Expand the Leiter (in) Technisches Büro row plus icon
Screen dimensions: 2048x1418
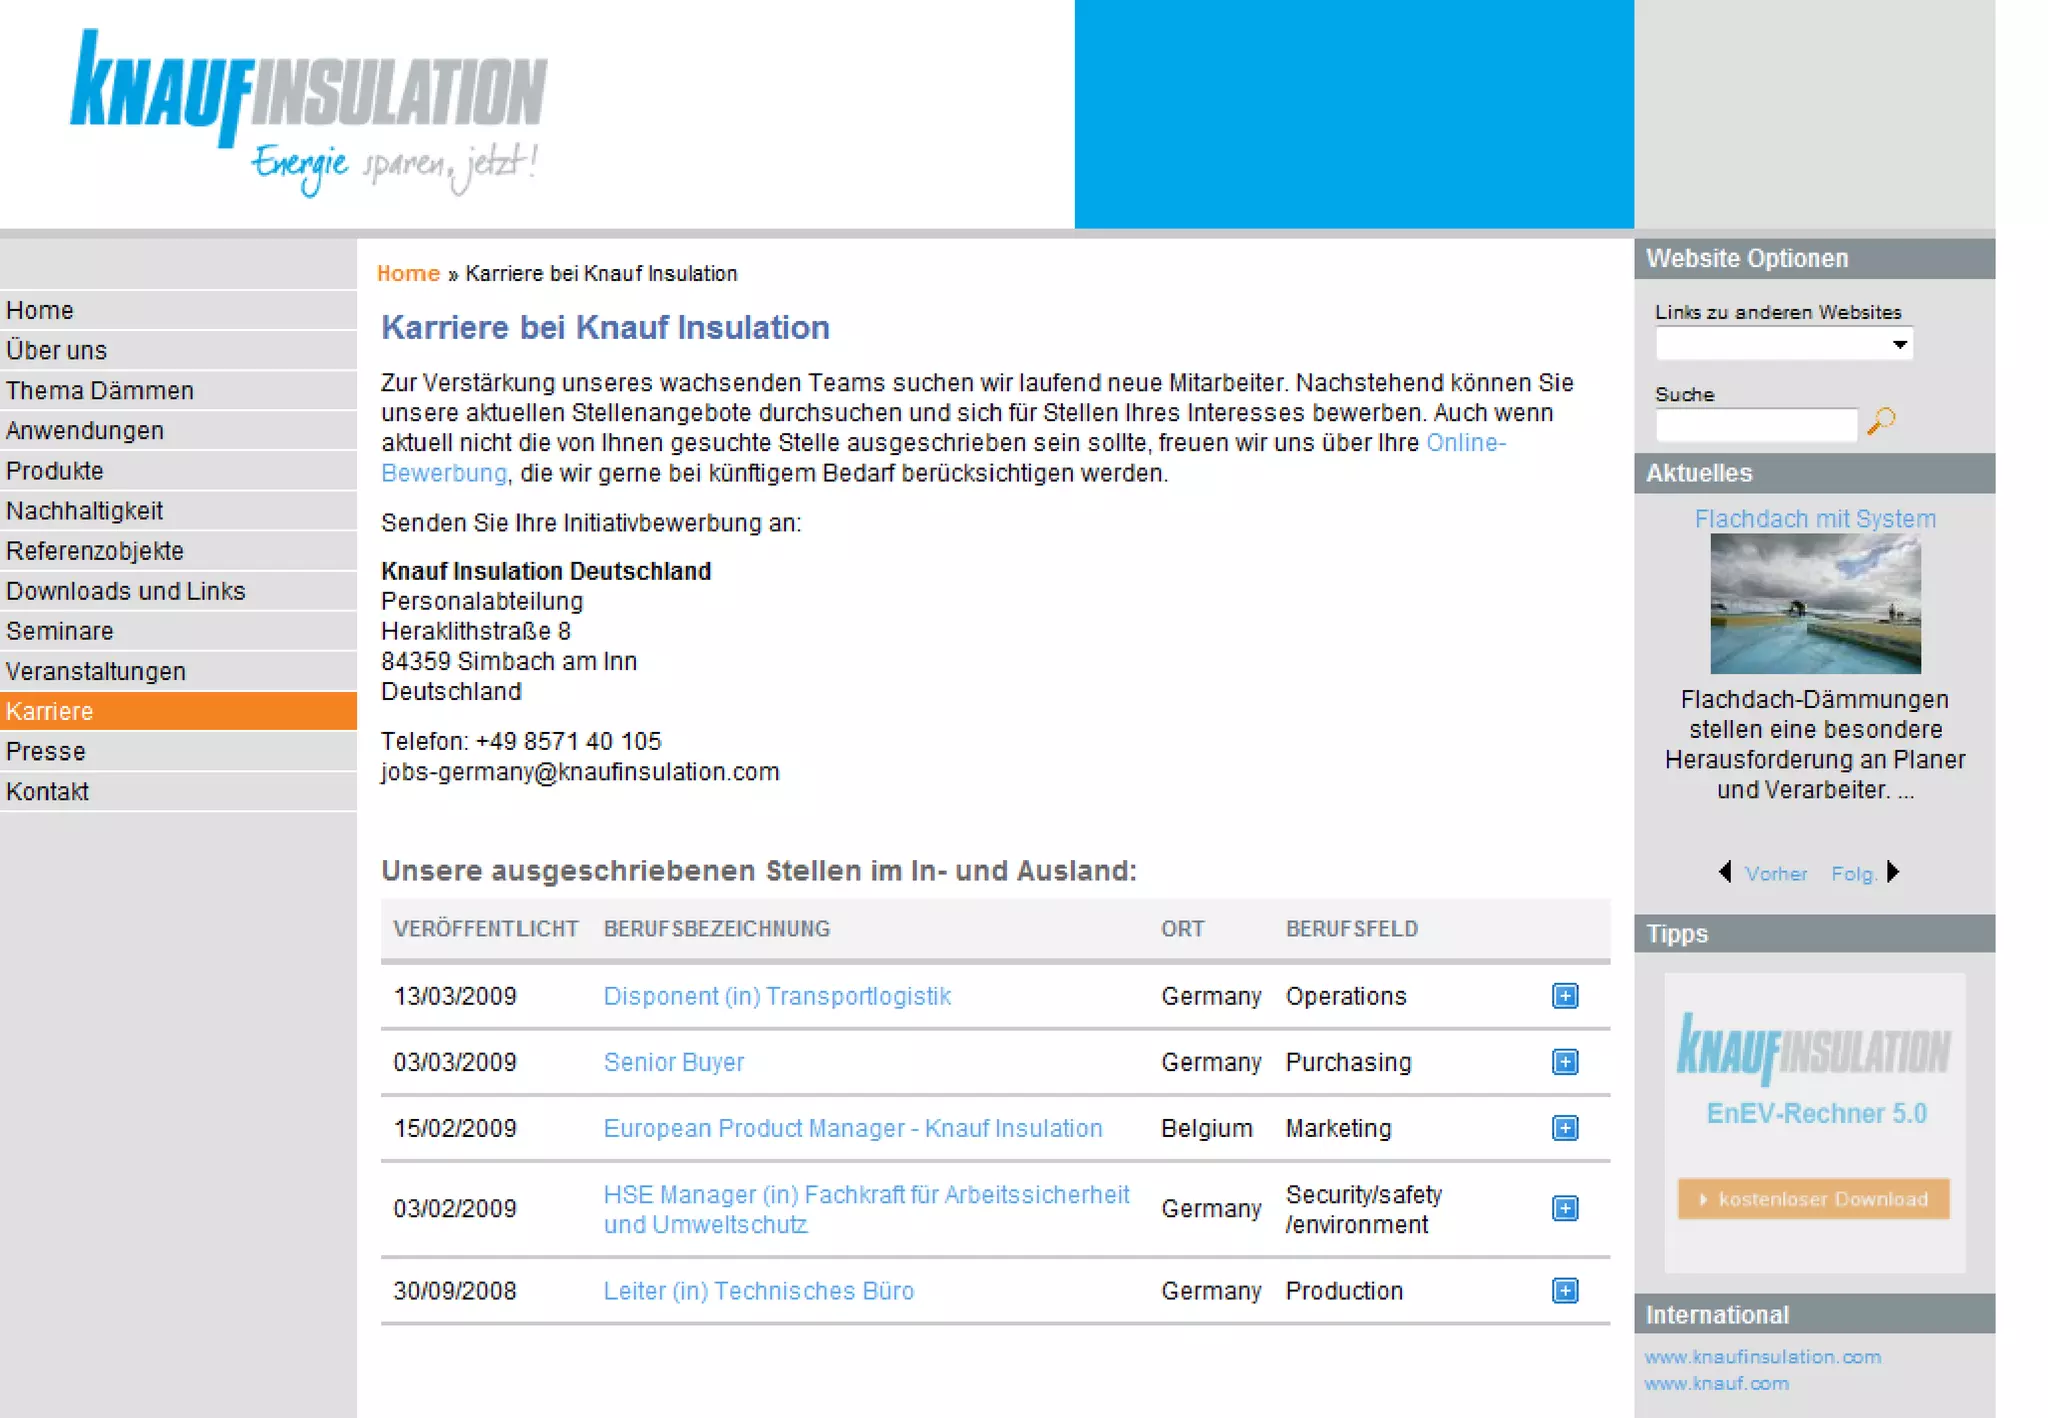coord(1565,1290)
